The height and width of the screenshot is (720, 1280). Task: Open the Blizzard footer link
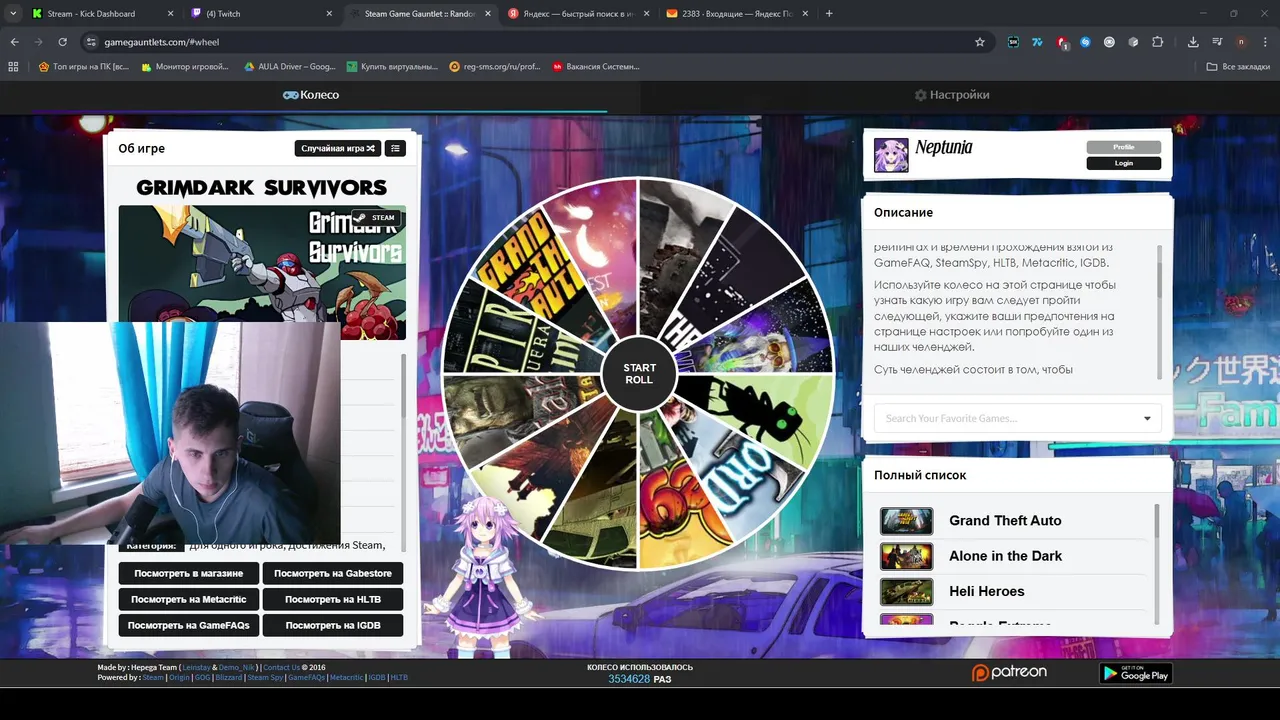pos(228,677)
